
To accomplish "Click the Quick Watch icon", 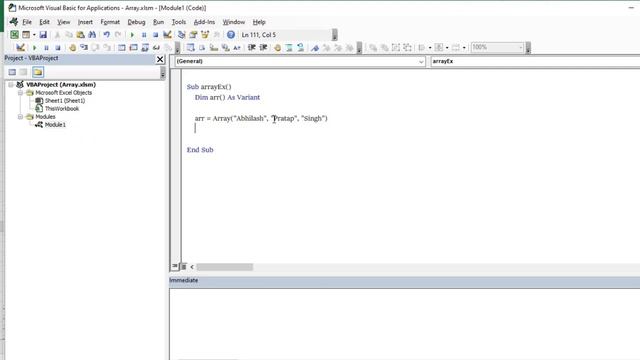I will pyautogui.click(x=156, y=48).
